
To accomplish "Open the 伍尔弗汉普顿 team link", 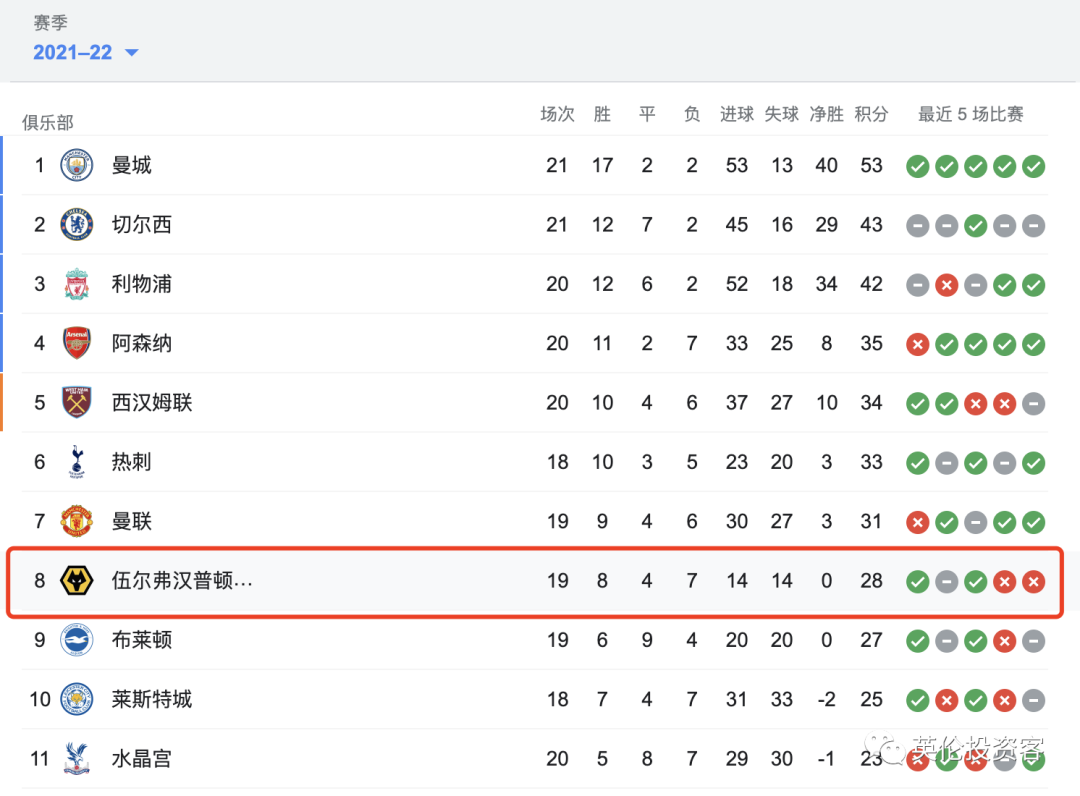I will point(182,580).
